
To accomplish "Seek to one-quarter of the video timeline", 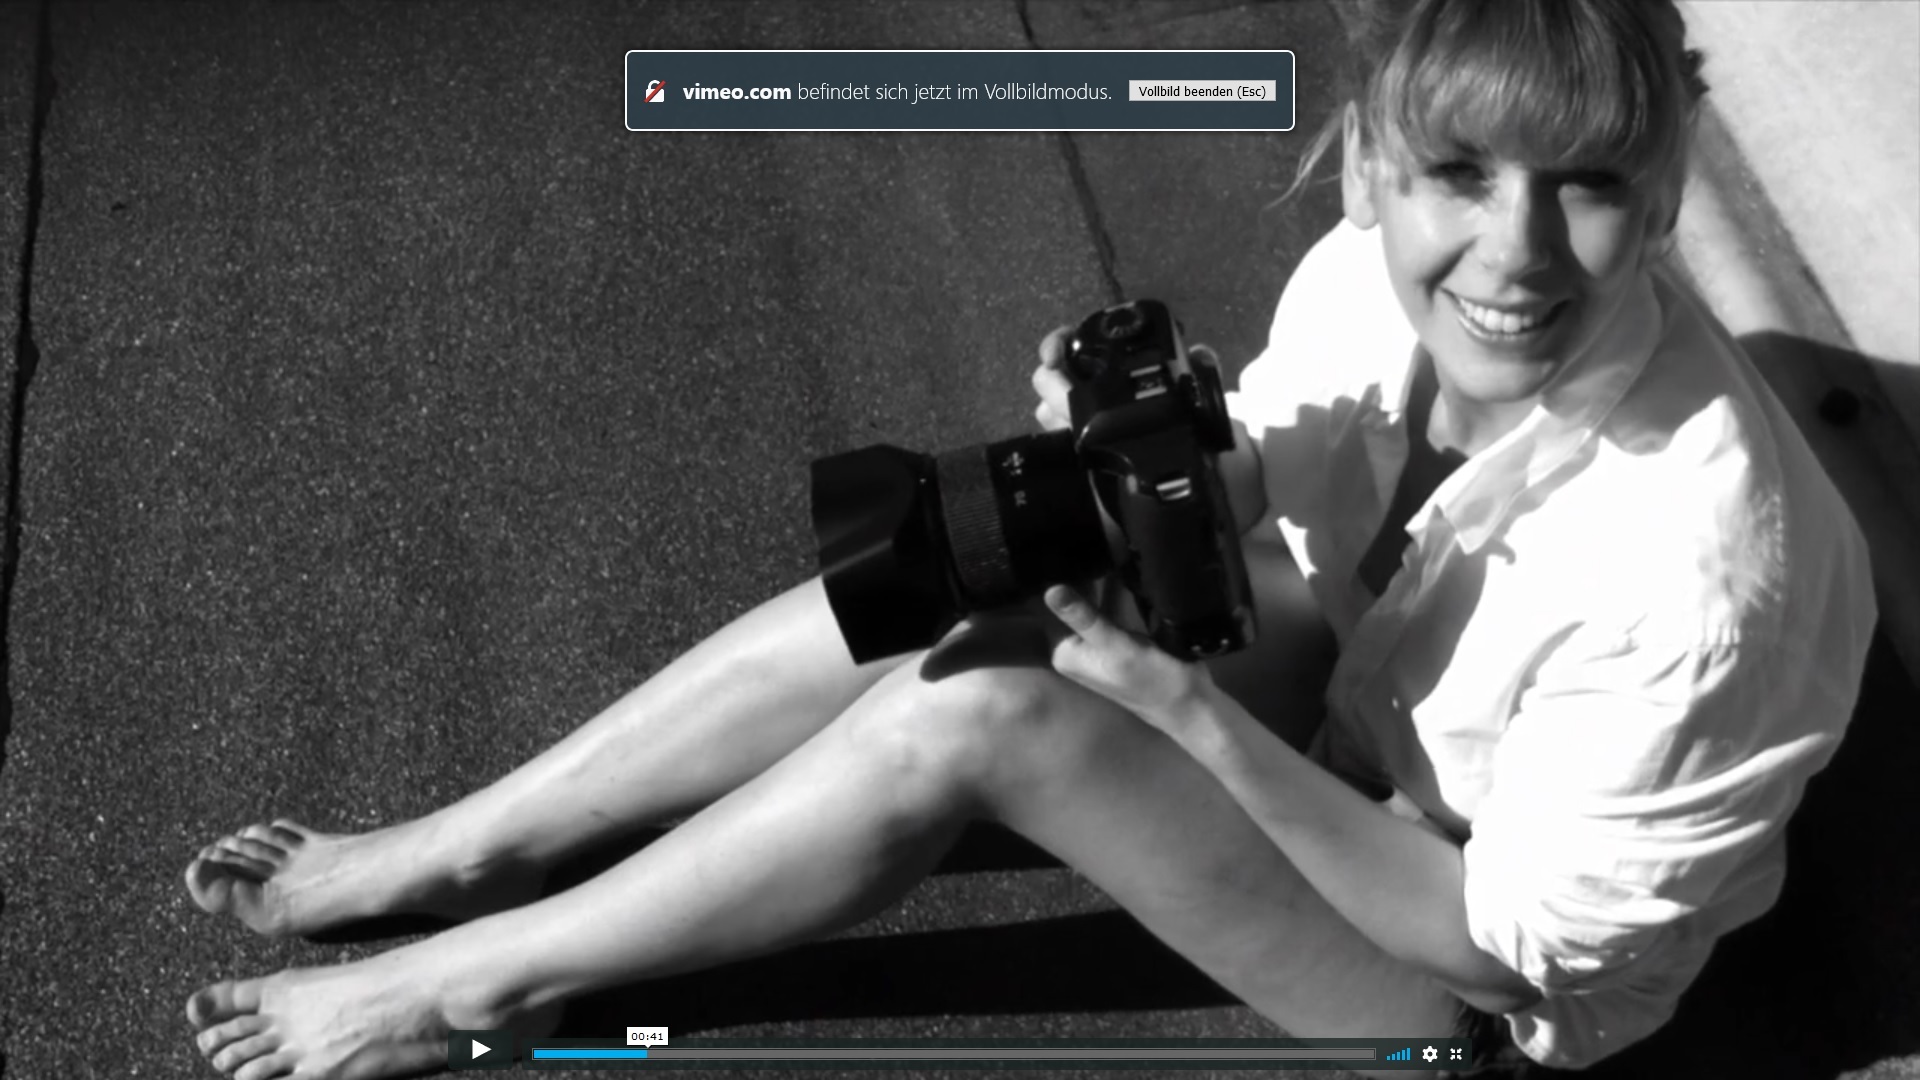I will pos(744,1054).
